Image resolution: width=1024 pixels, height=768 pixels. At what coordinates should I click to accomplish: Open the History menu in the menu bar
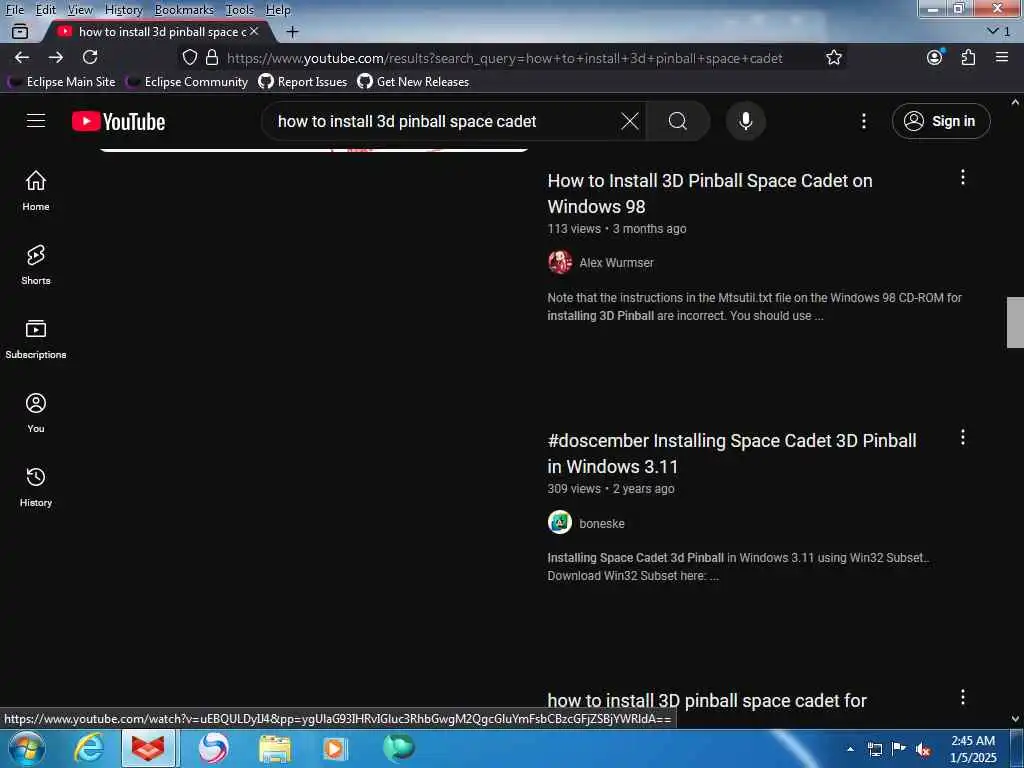point(123,10)
